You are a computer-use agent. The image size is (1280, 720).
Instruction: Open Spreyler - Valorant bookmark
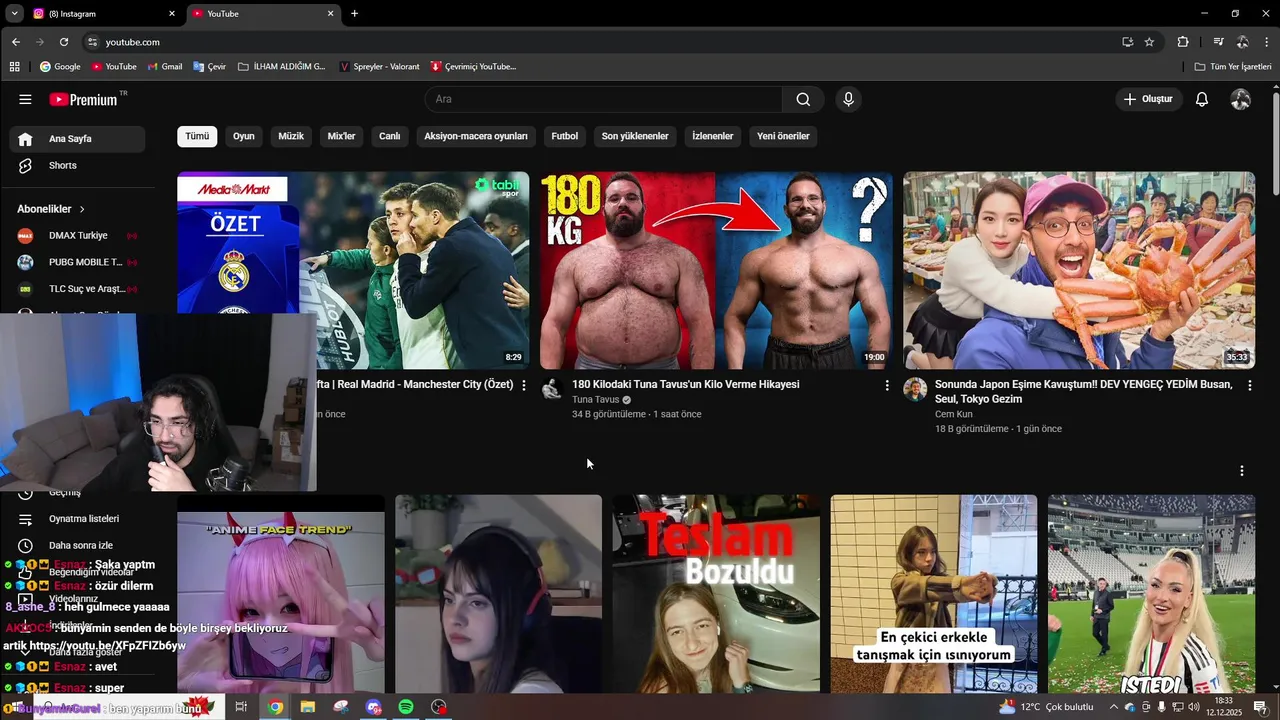coord(379,67)
